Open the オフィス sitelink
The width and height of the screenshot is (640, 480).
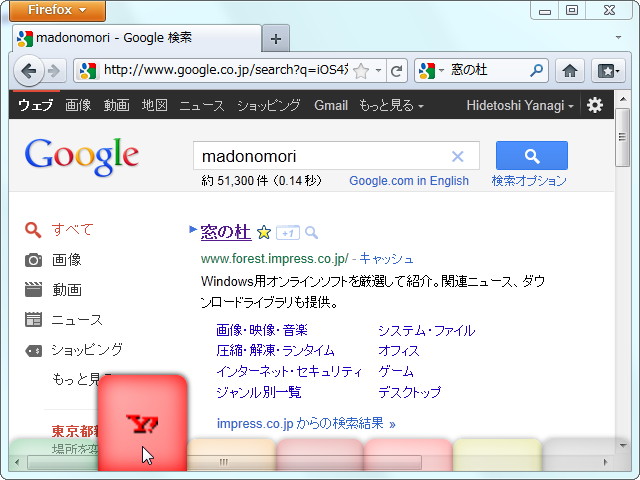coord(399,350)
